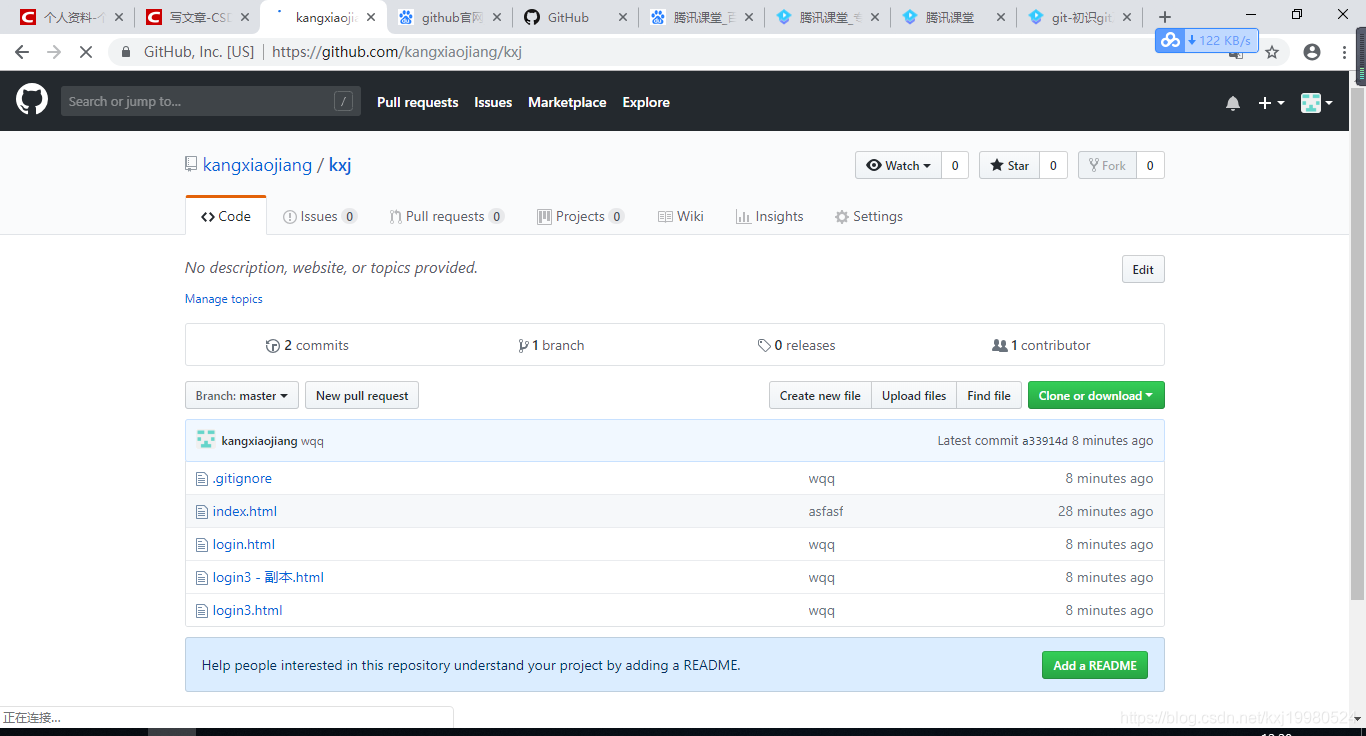
Task: Open GitHub home via Octocat logo
Action: [32, 100]
